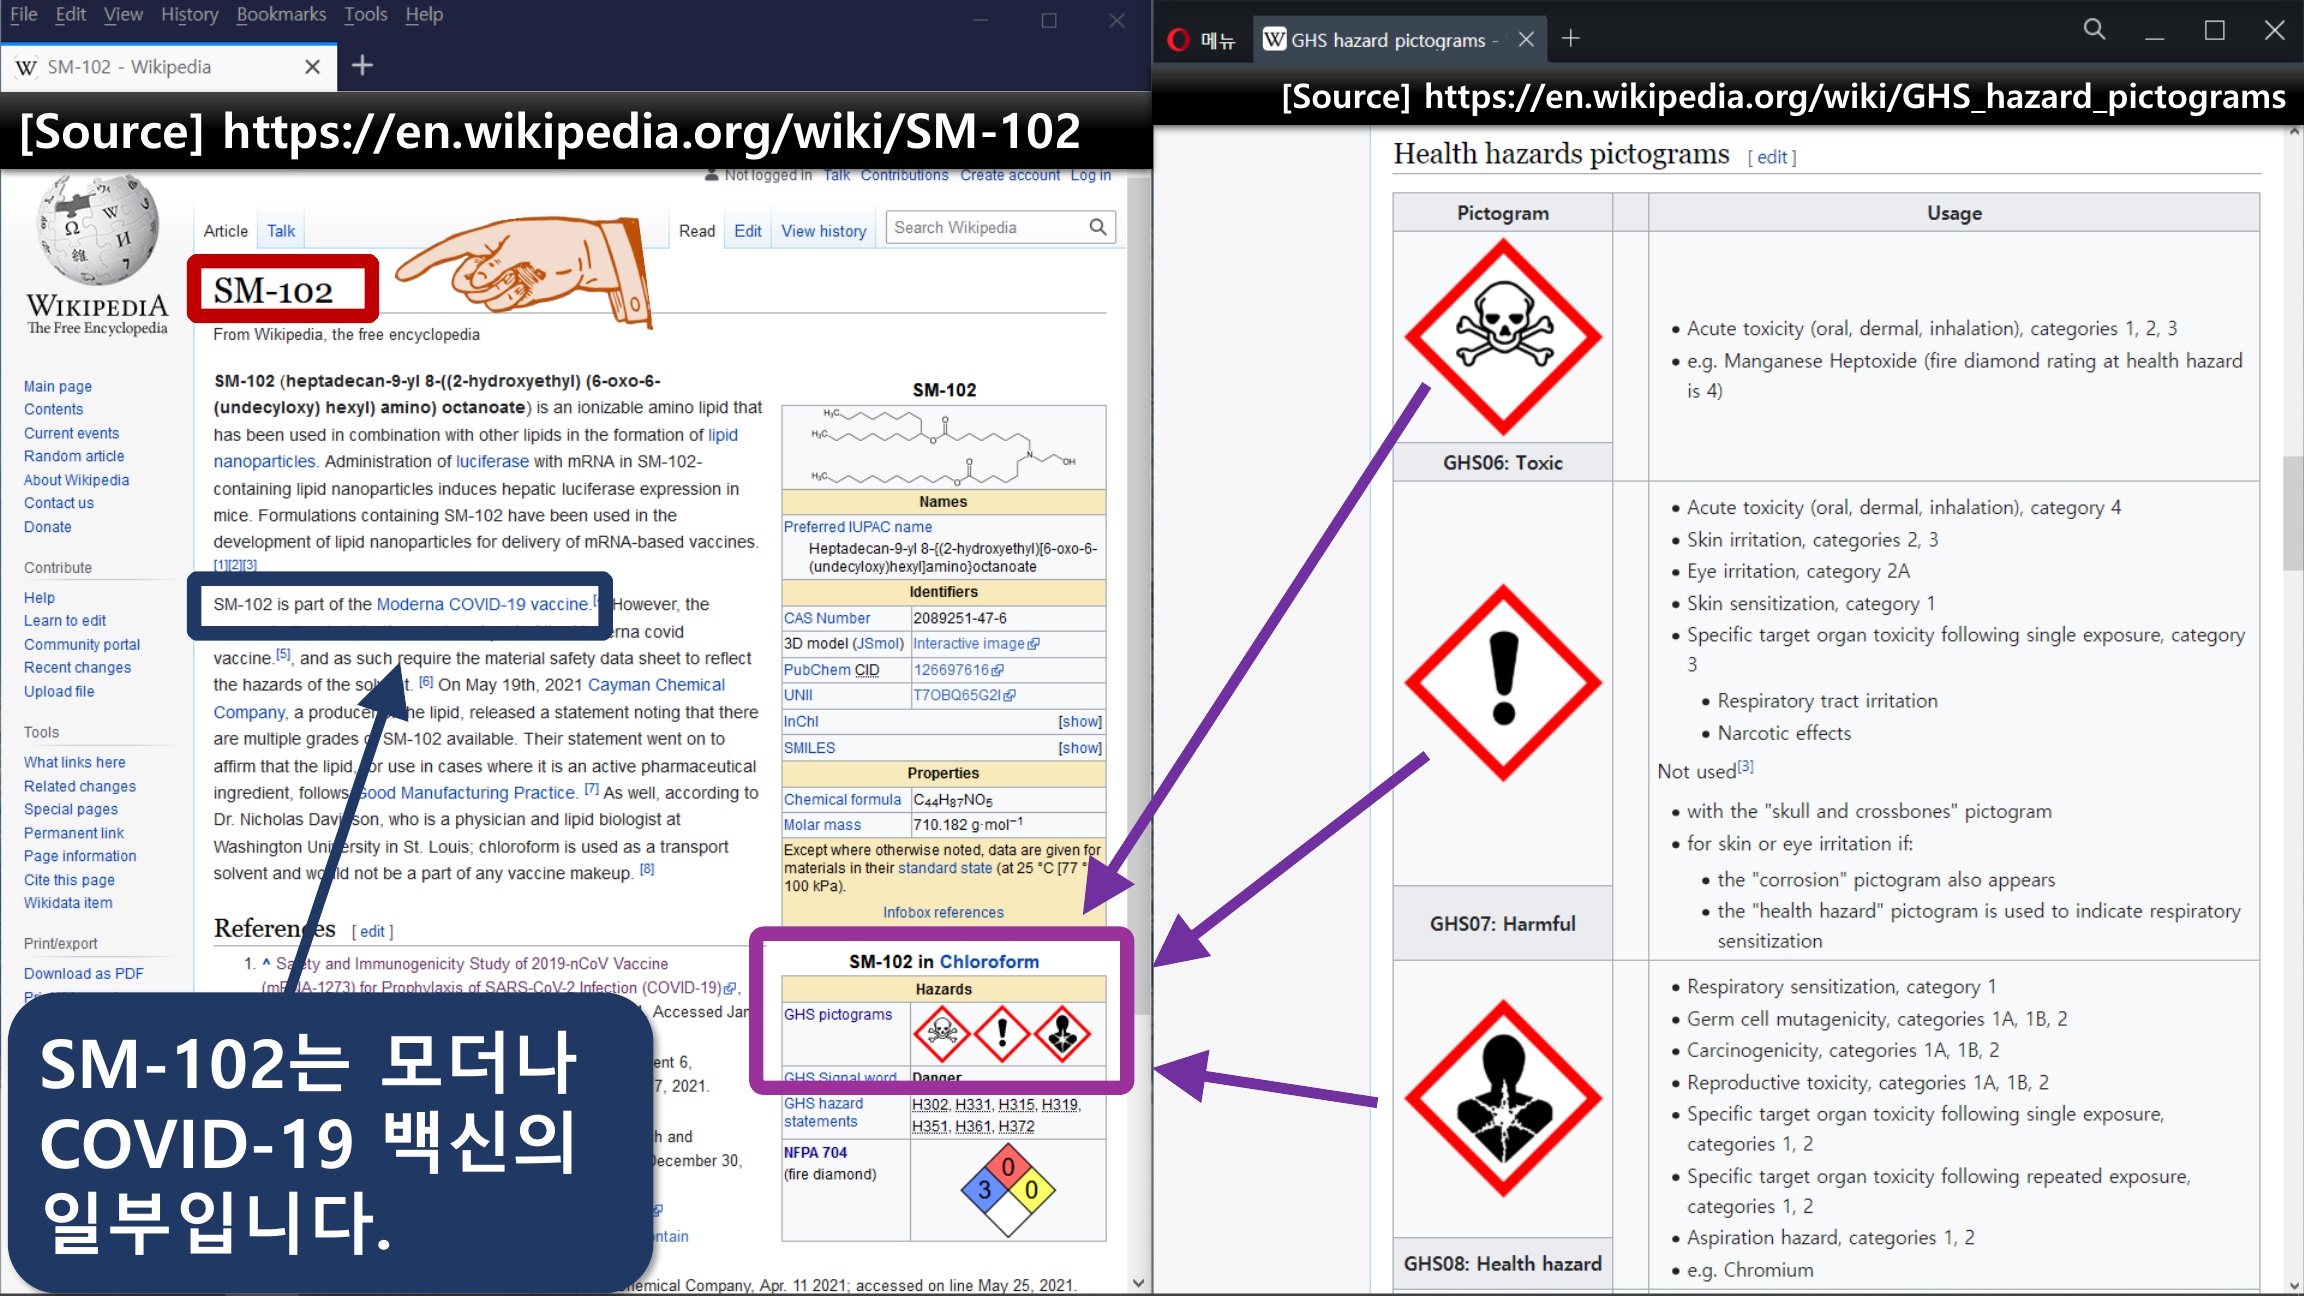
Task: Click the Opera browser search icon
Action: point(2094,30)
